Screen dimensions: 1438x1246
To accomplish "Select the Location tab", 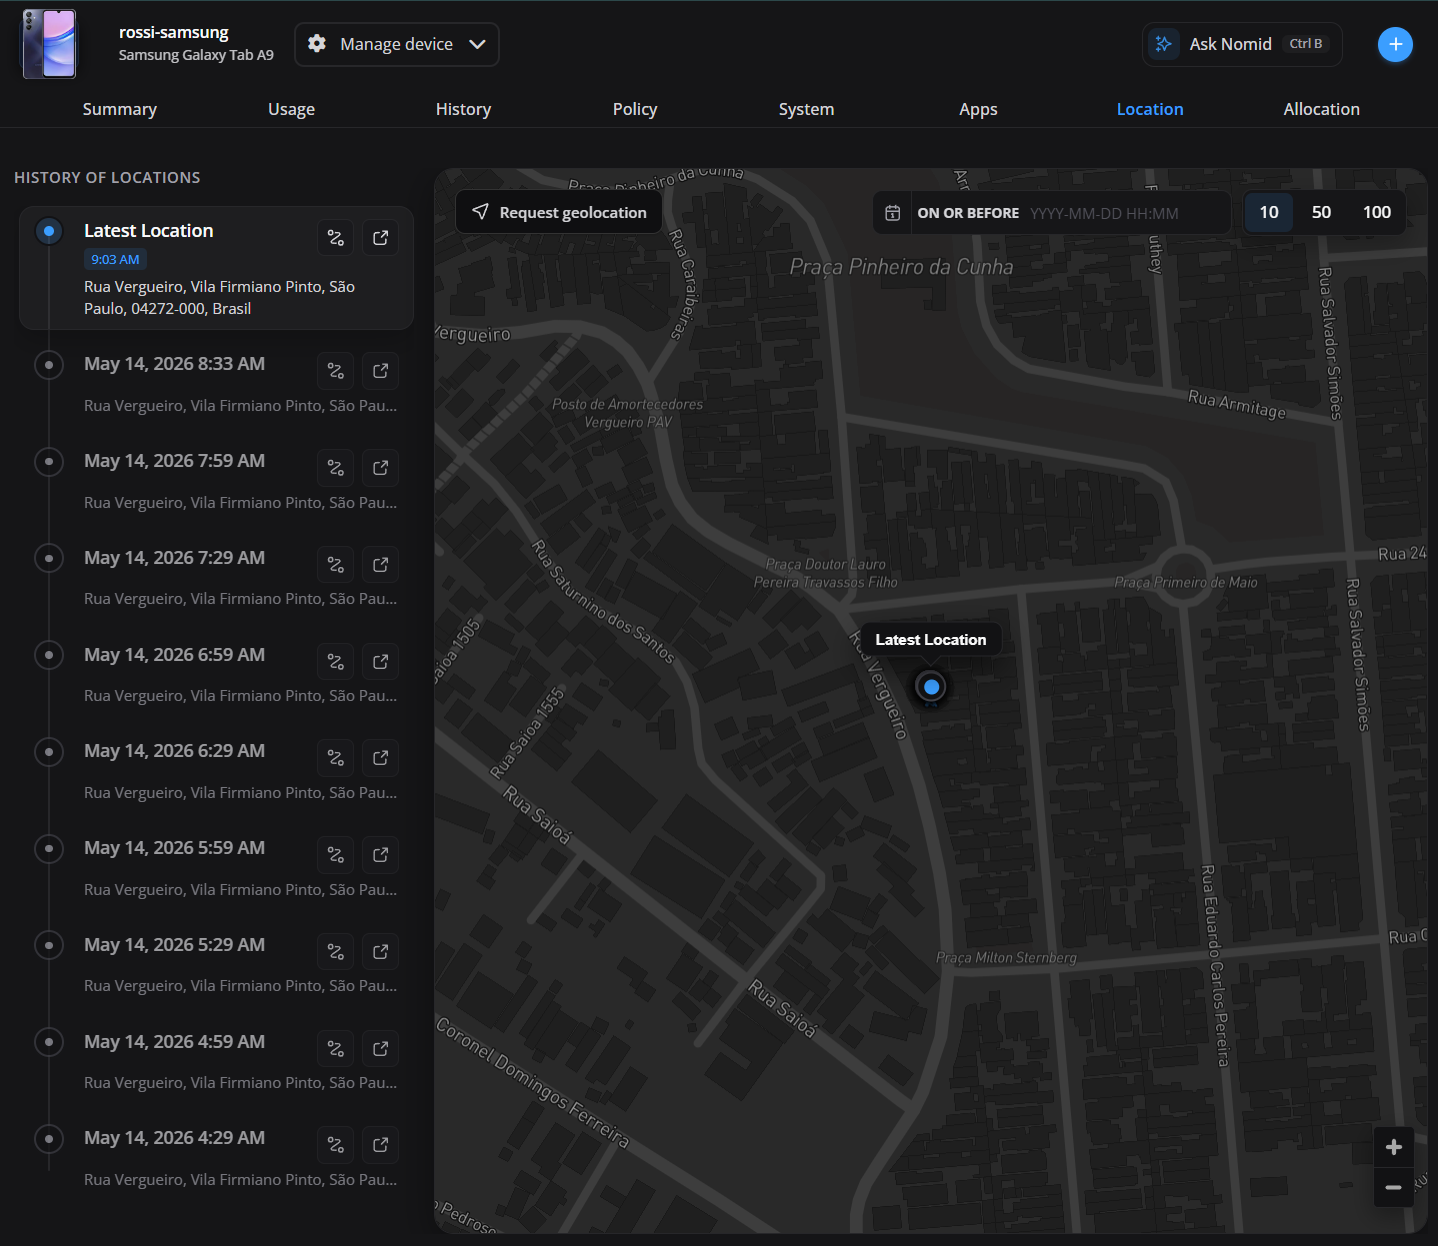I will pos(1150,109).
